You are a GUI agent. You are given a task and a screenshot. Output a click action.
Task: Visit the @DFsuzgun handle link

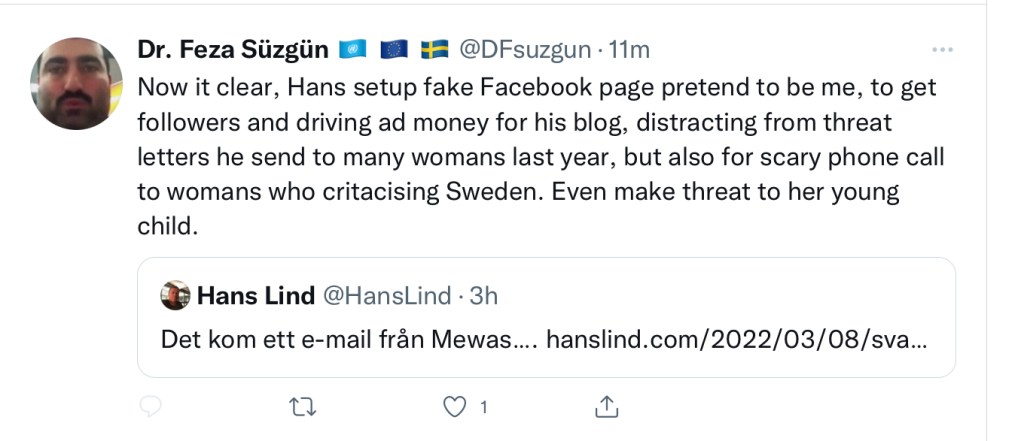[524, 49]
